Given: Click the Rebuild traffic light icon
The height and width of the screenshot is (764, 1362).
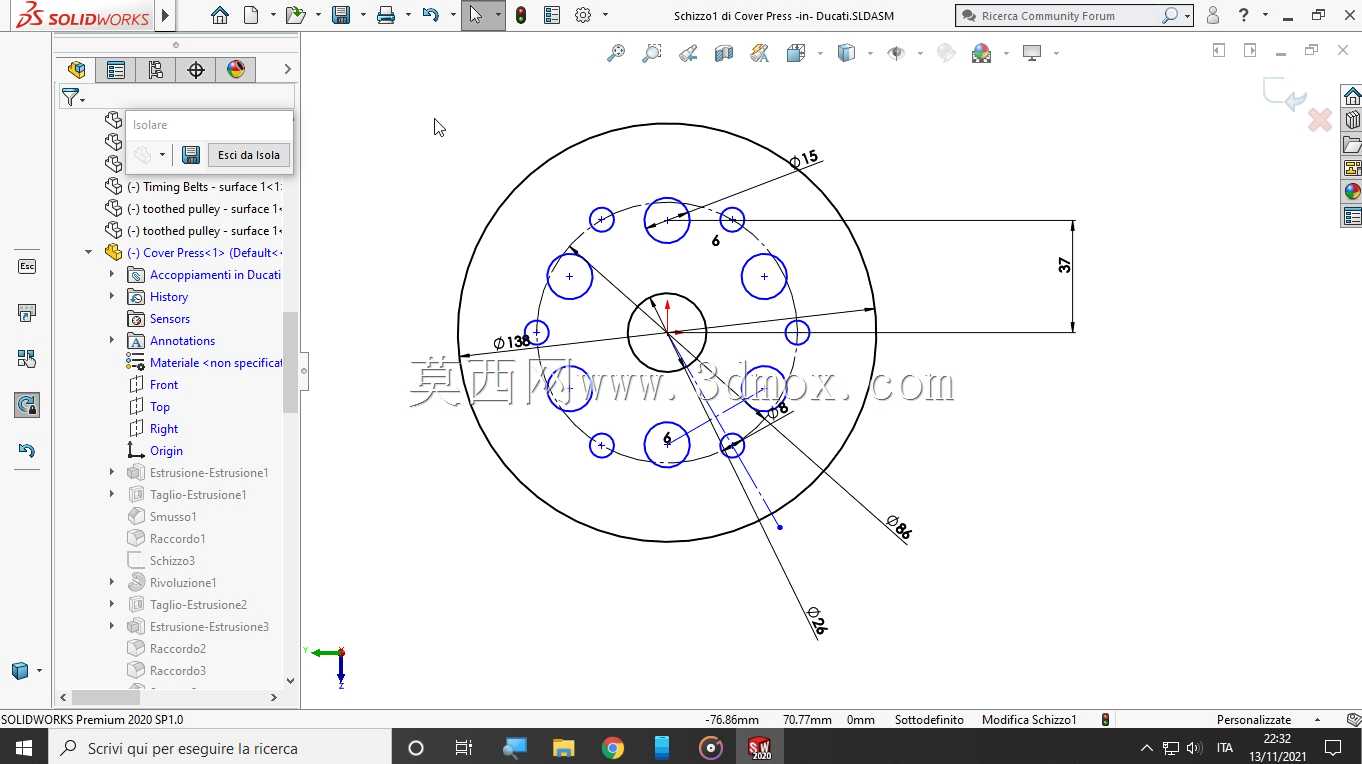Looking at the screenshot, I should coord(521,15).
